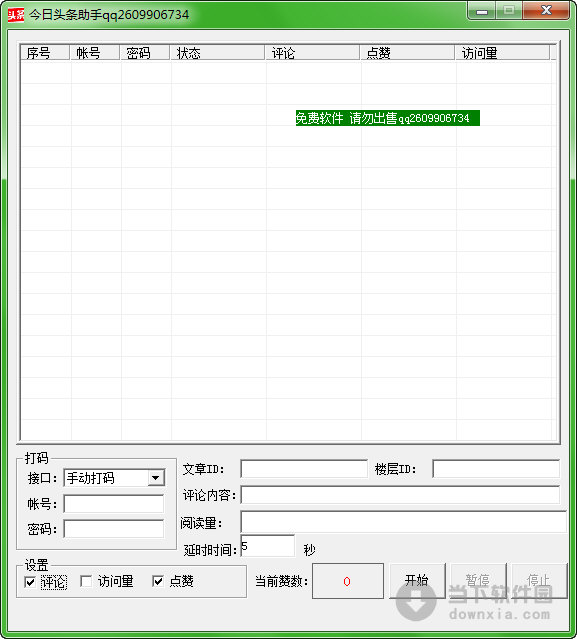
Task: Click the 帐号 column header
Action: pyautogui.click(x=95, y=53)
